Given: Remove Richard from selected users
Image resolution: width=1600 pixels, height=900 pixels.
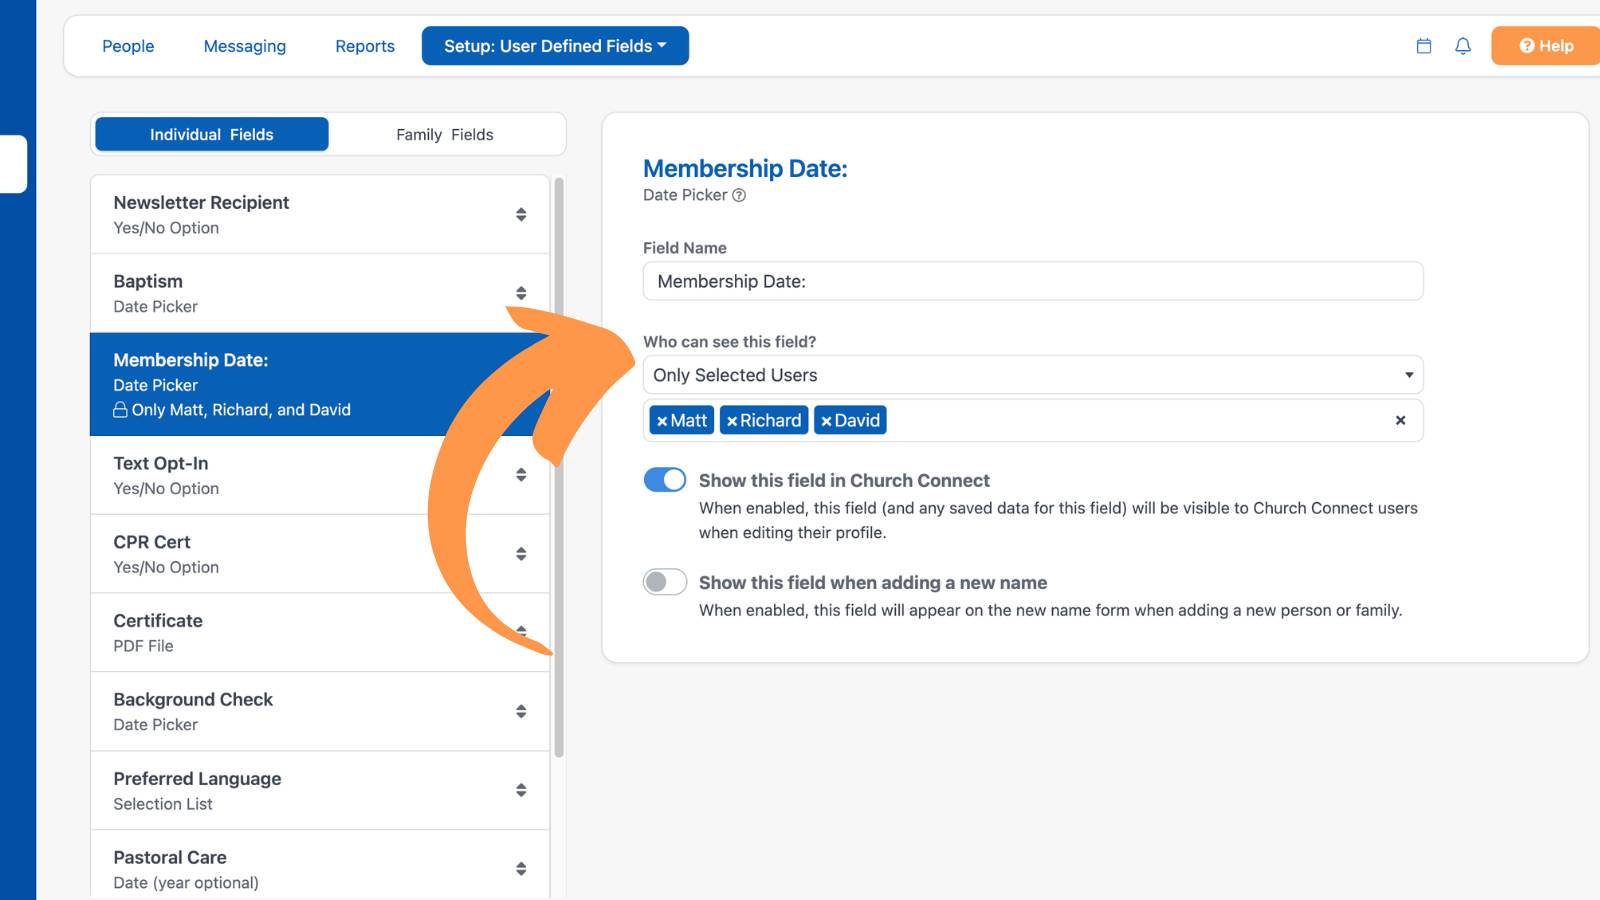Looking at the screenshot, I should point(732,421).
